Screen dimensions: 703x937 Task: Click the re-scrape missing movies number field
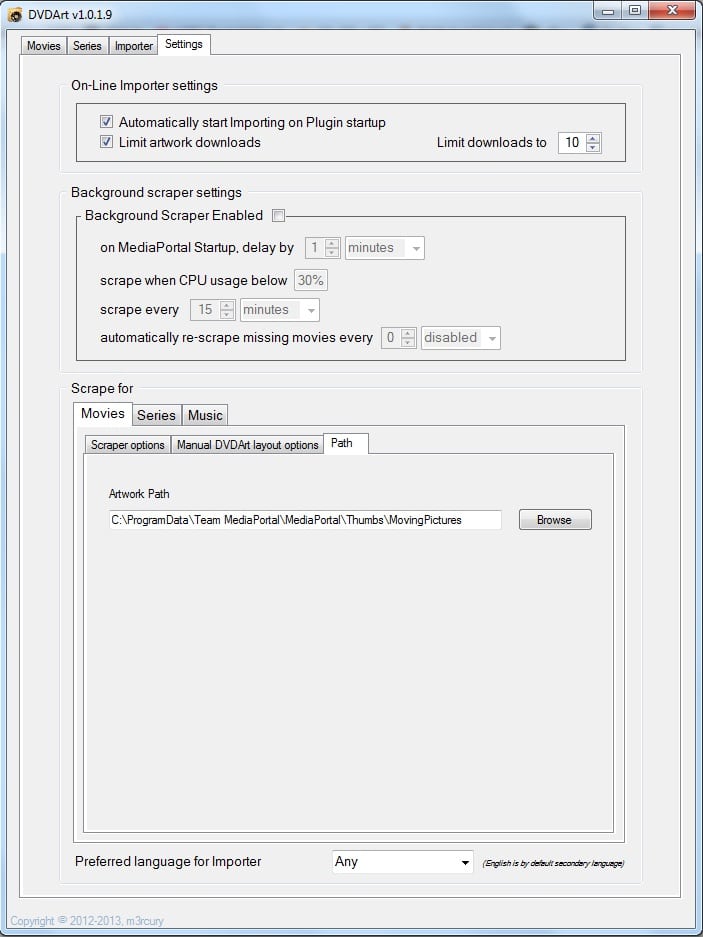(391, 338)
